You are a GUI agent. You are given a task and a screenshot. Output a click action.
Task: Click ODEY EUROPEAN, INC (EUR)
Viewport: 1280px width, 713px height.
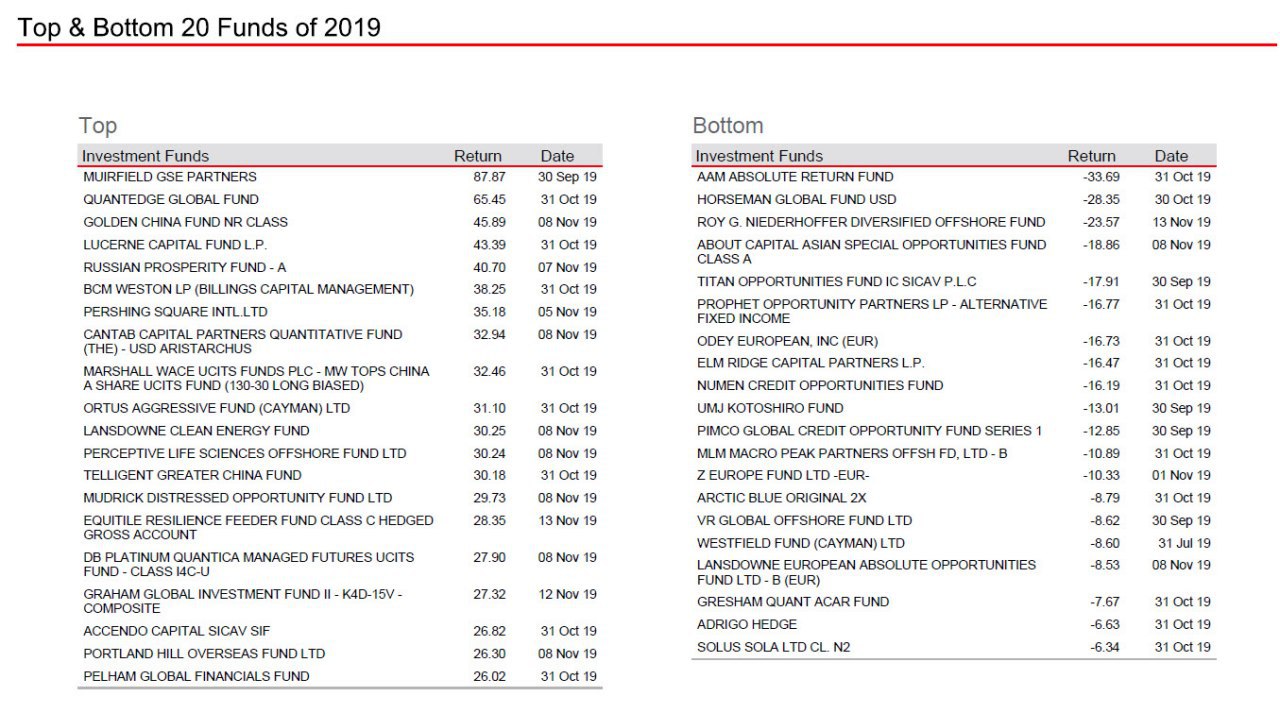tap(787, 341)
